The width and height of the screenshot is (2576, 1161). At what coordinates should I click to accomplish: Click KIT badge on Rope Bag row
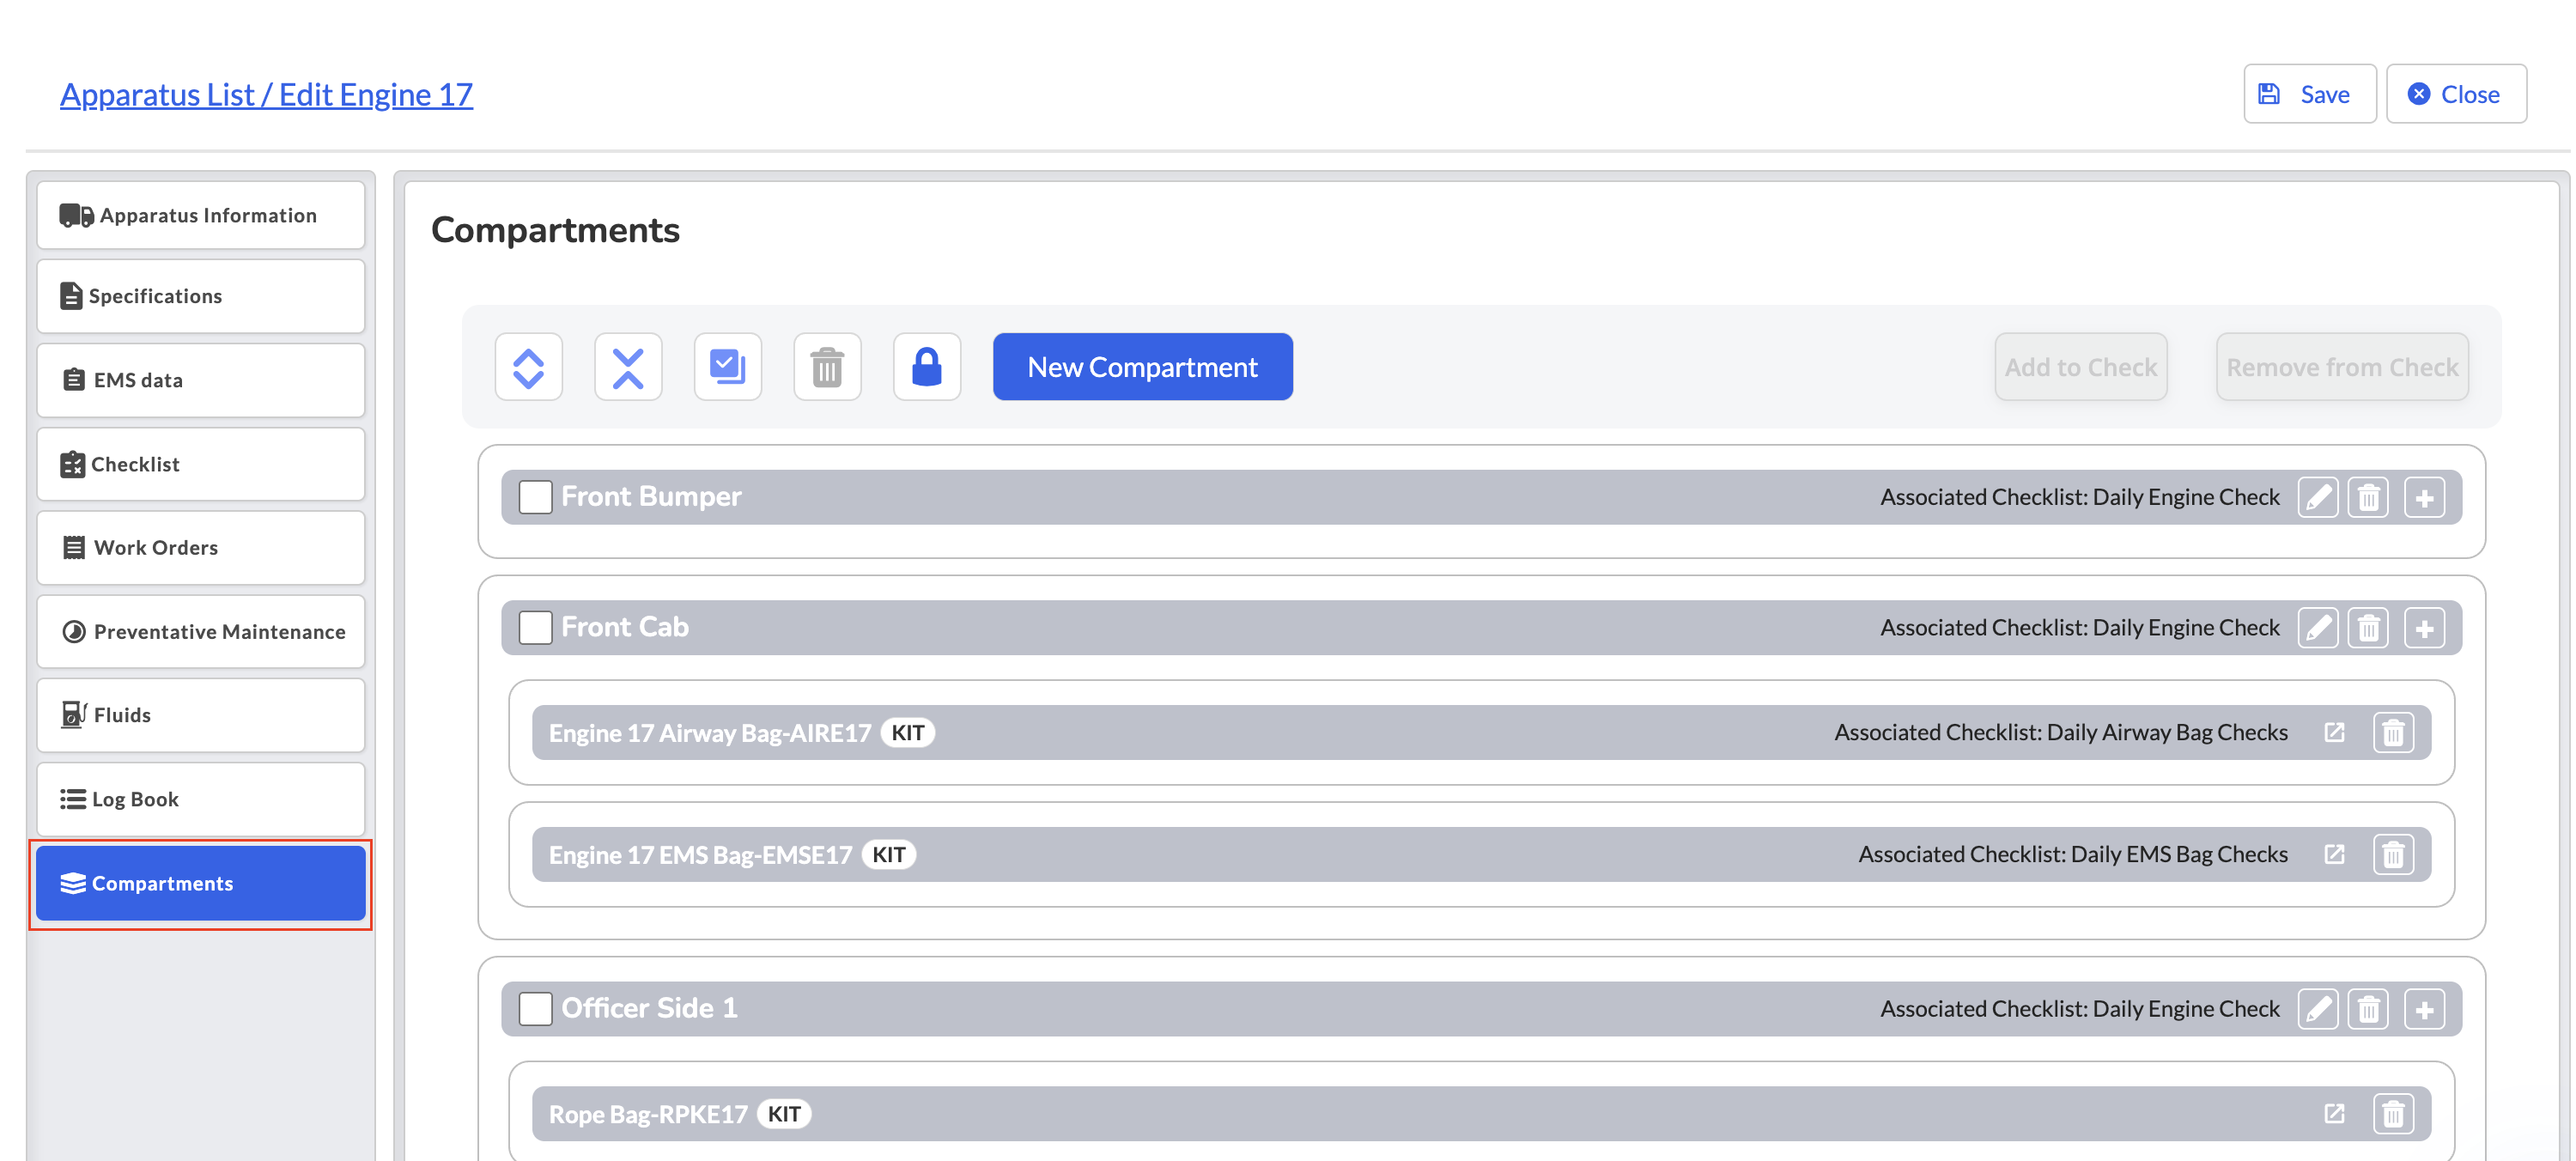[x=783, y=1114]
